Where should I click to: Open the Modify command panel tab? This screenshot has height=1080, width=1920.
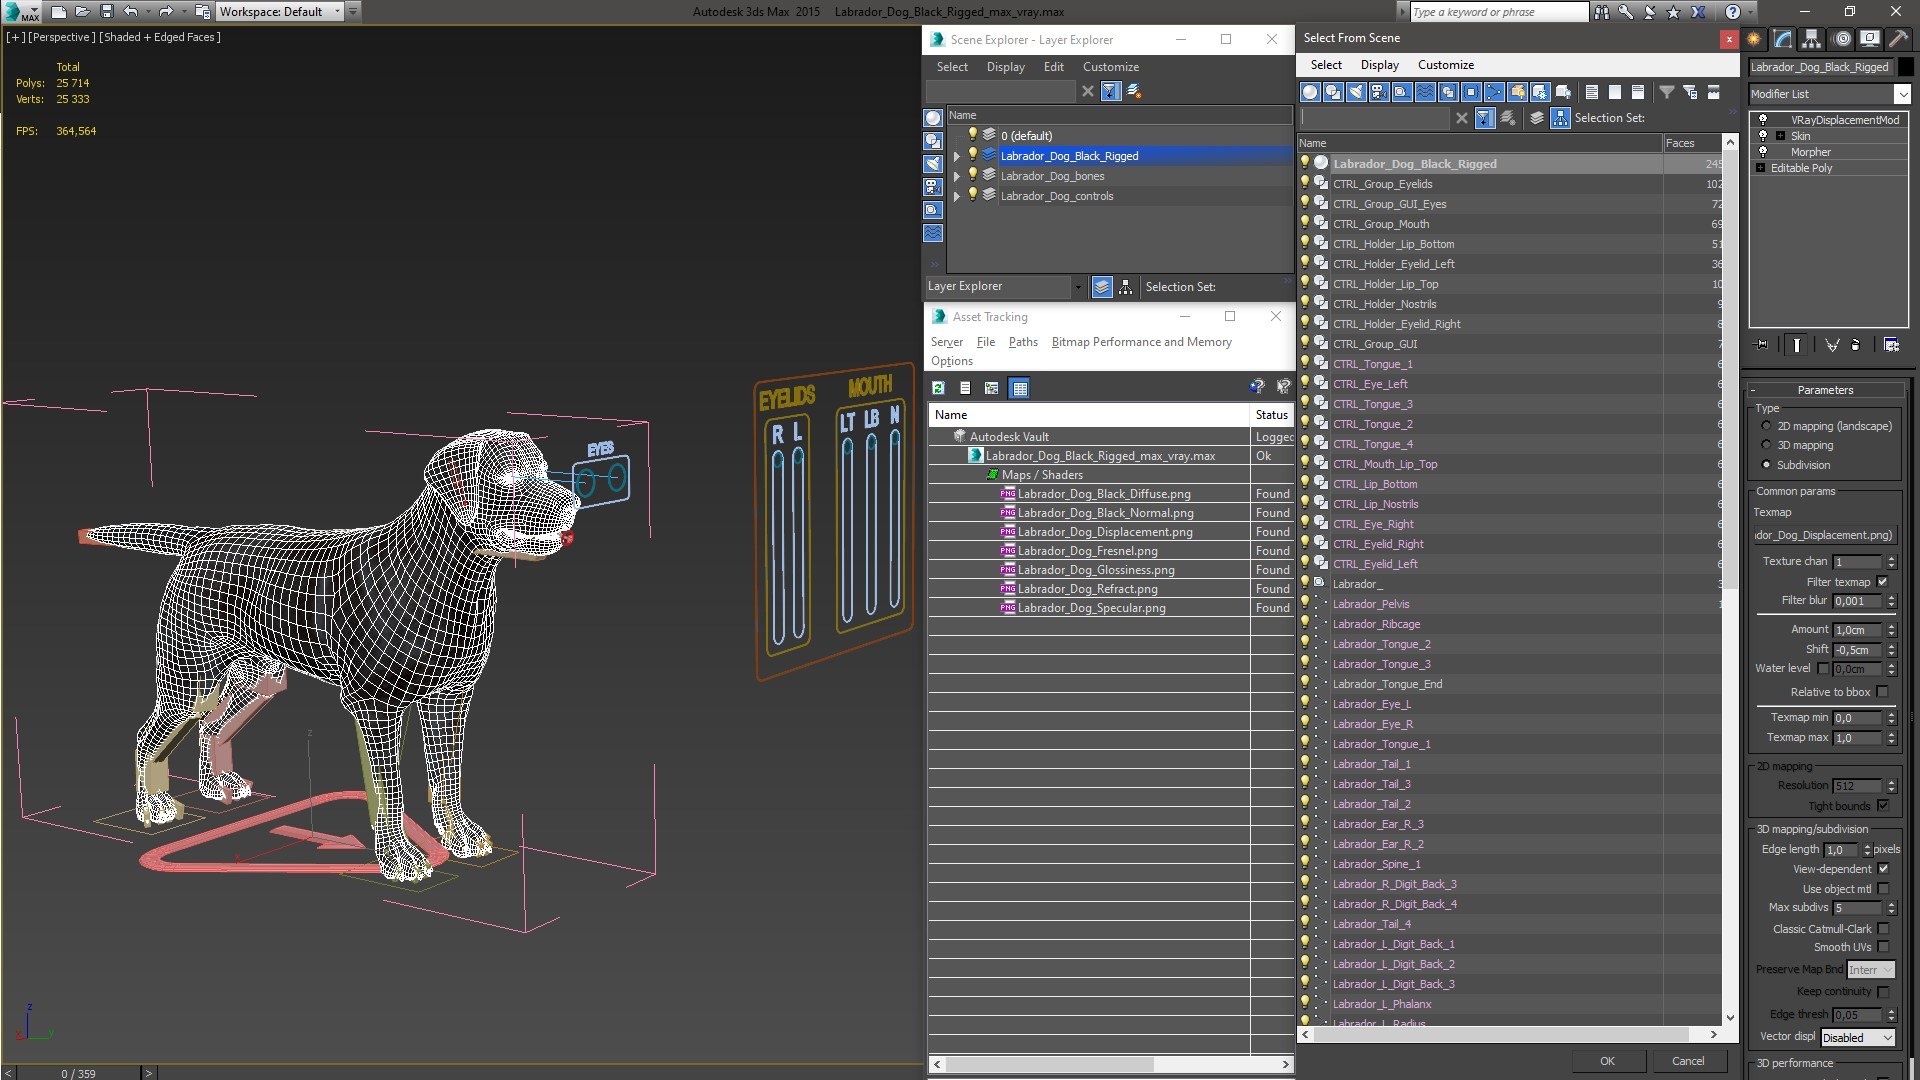[1783, 38]
